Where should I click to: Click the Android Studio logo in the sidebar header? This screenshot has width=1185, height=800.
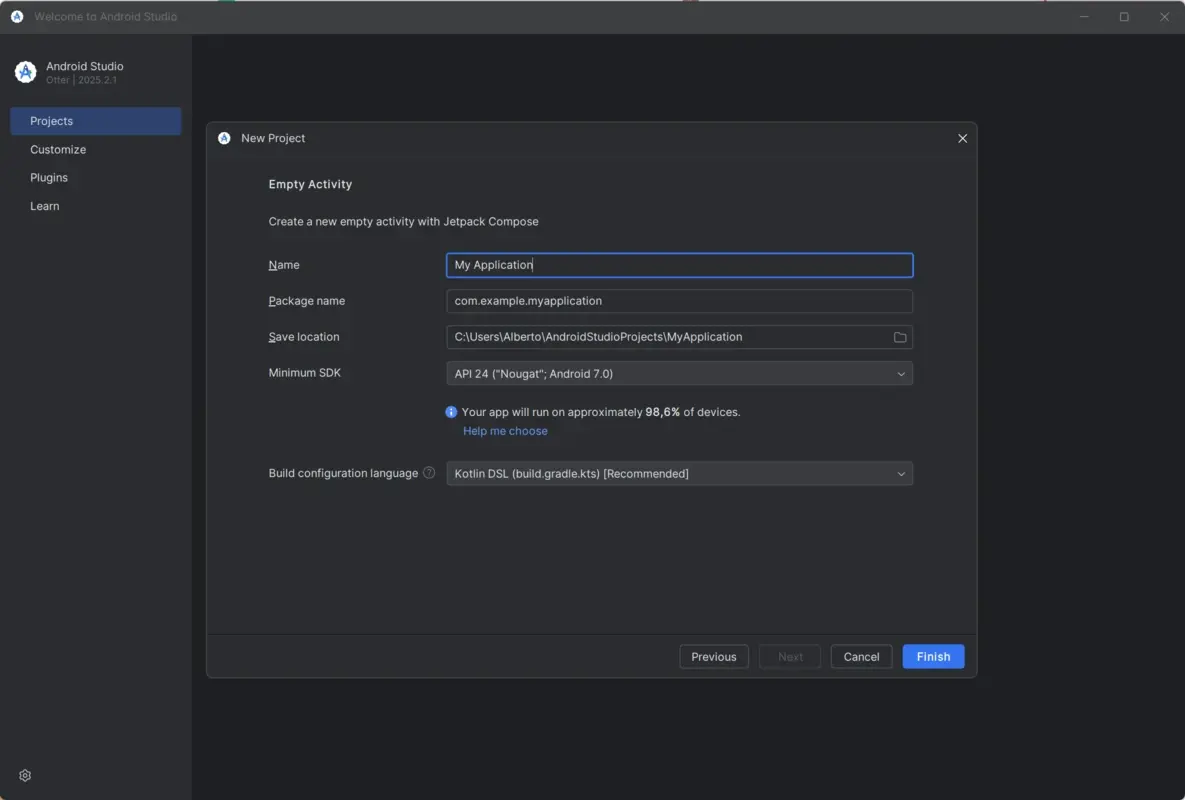(x=24, y=71)
